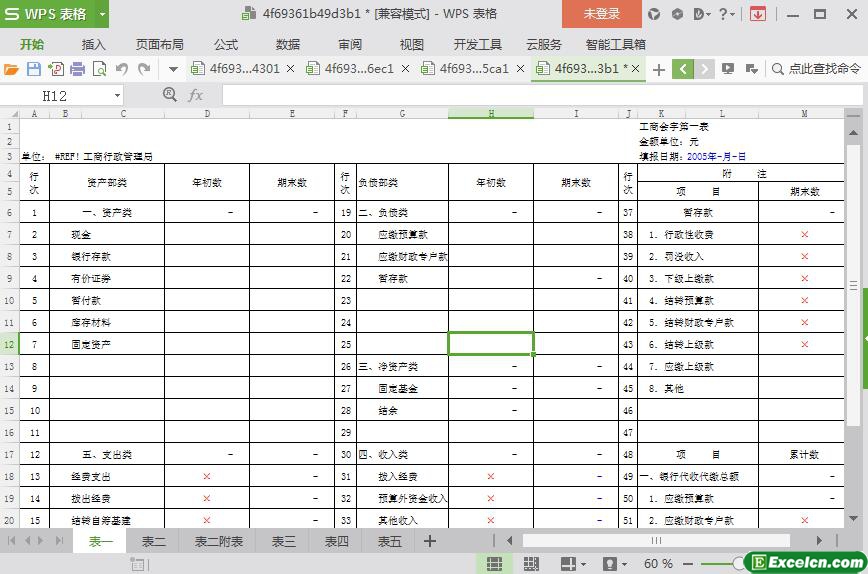Switch to the 开始 ribbon tab
This screenshot has width=868, height=574.
coord(32,45)
